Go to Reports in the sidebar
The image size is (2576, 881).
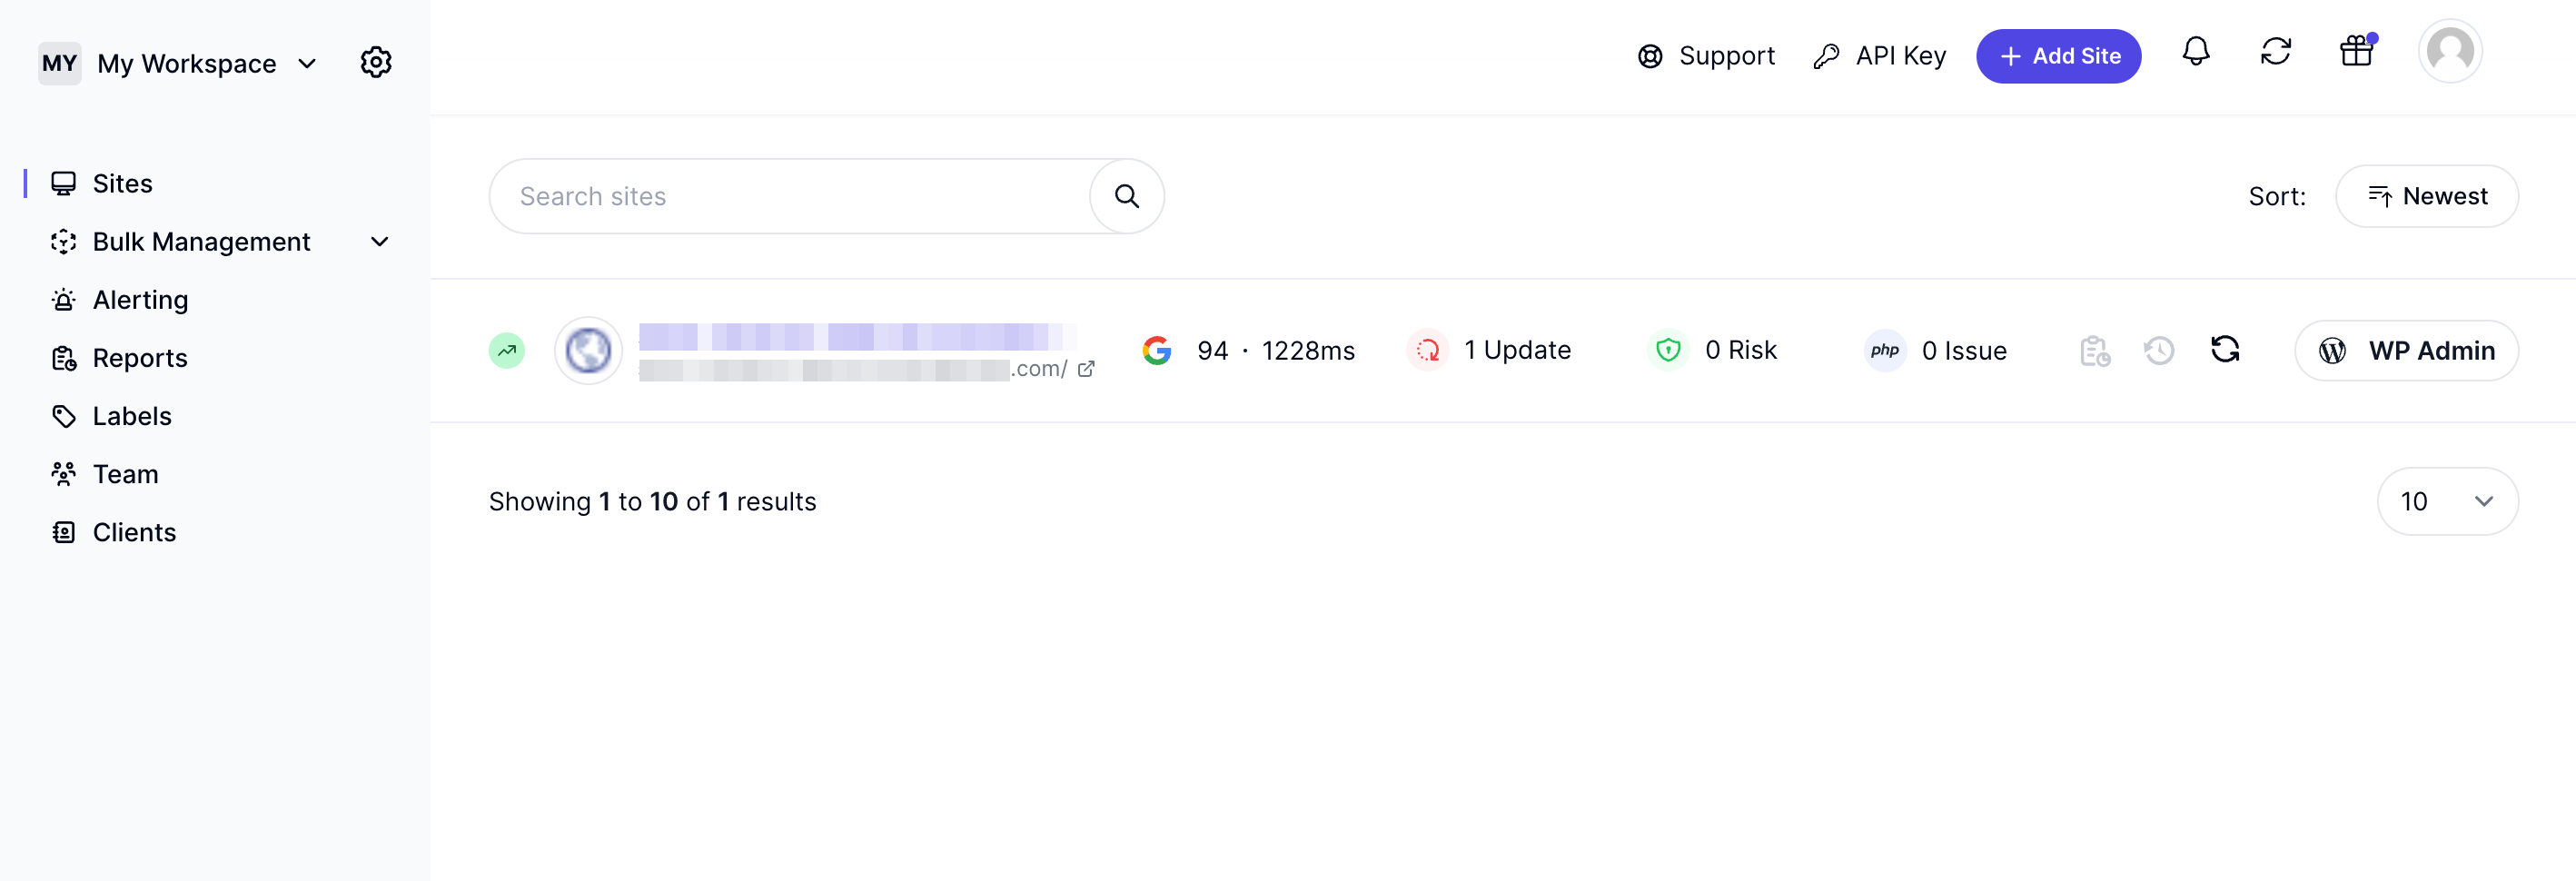click(x=140, y=358)
